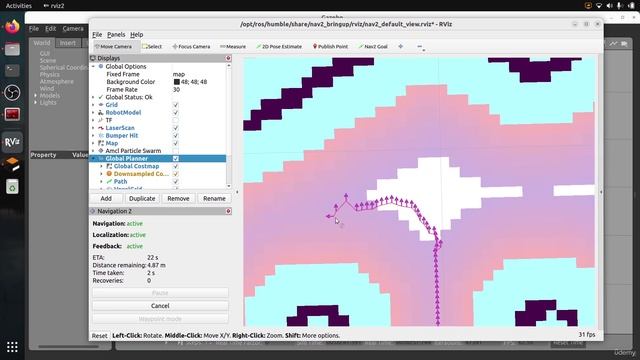The height and width of the screenshot is (360, 640).
Task: Click the RobotModel display icon
Action: click(x=101, y=113)
